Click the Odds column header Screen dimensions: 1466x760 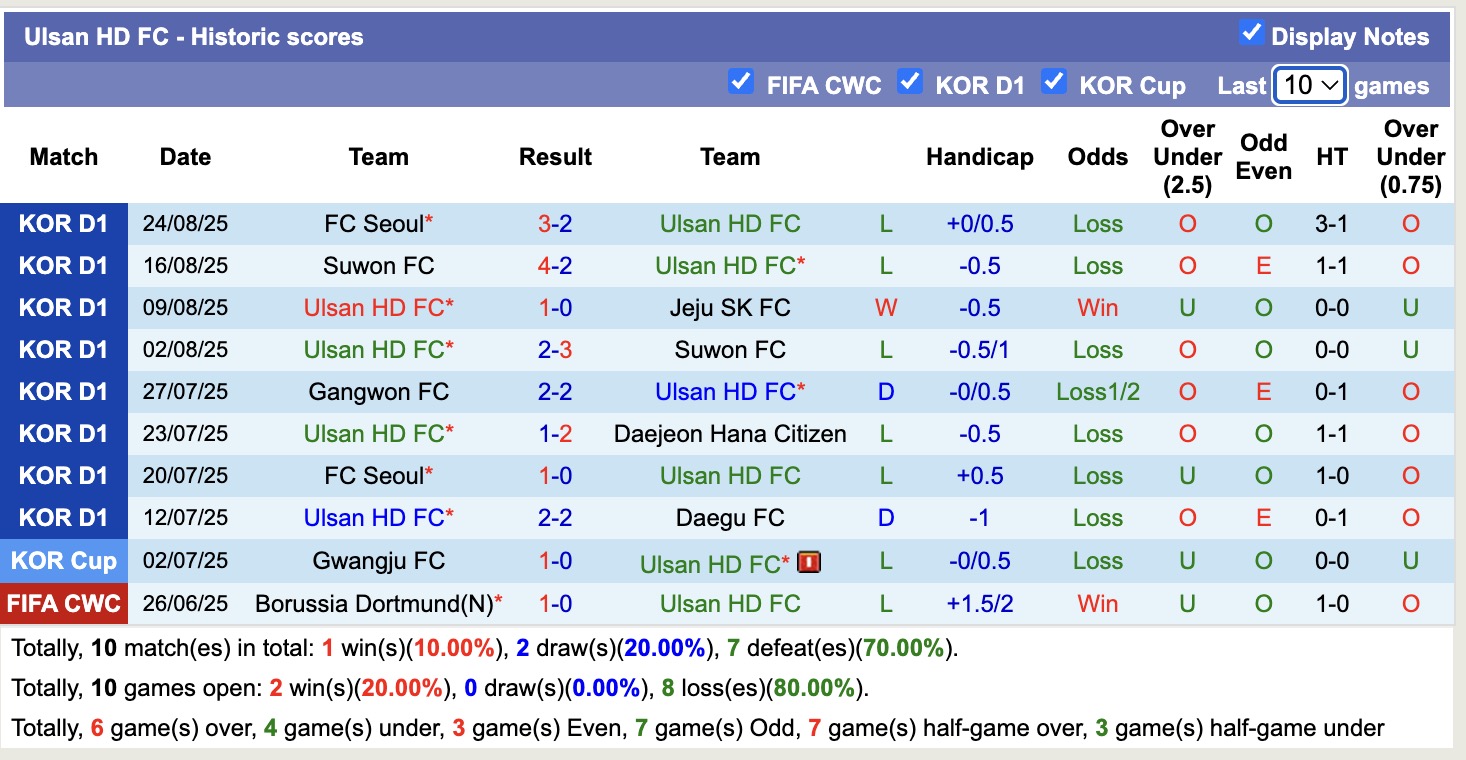pos(1097,157)
